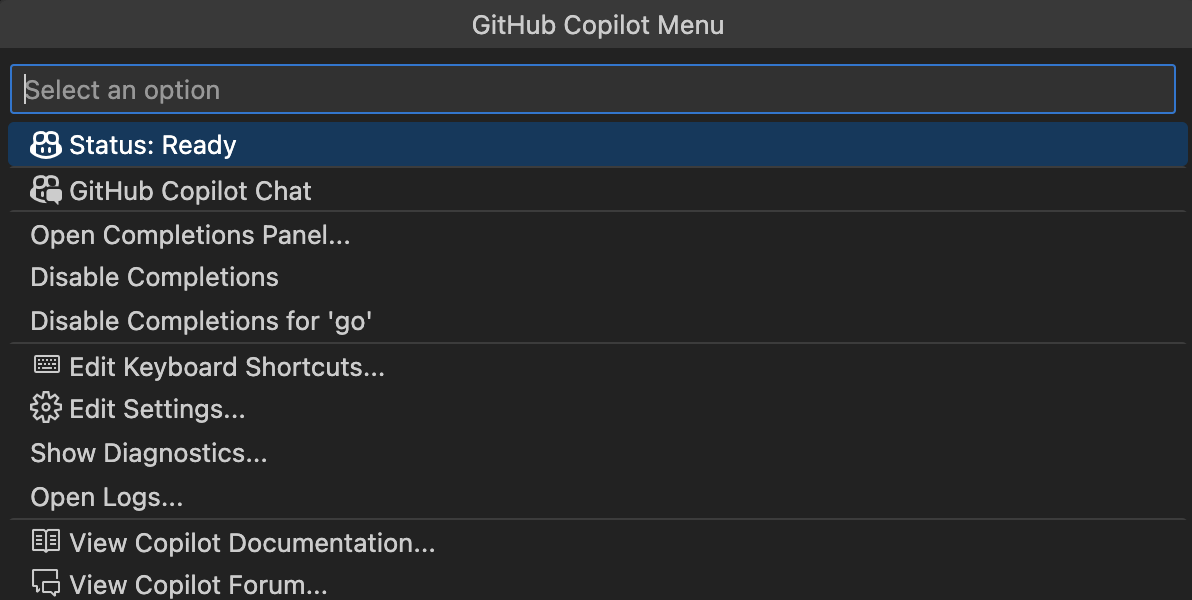Choose Edit Keyboard Shortcuts
Screen dimensions: 1192x600
pyautogui.click(x=227, y=367)
